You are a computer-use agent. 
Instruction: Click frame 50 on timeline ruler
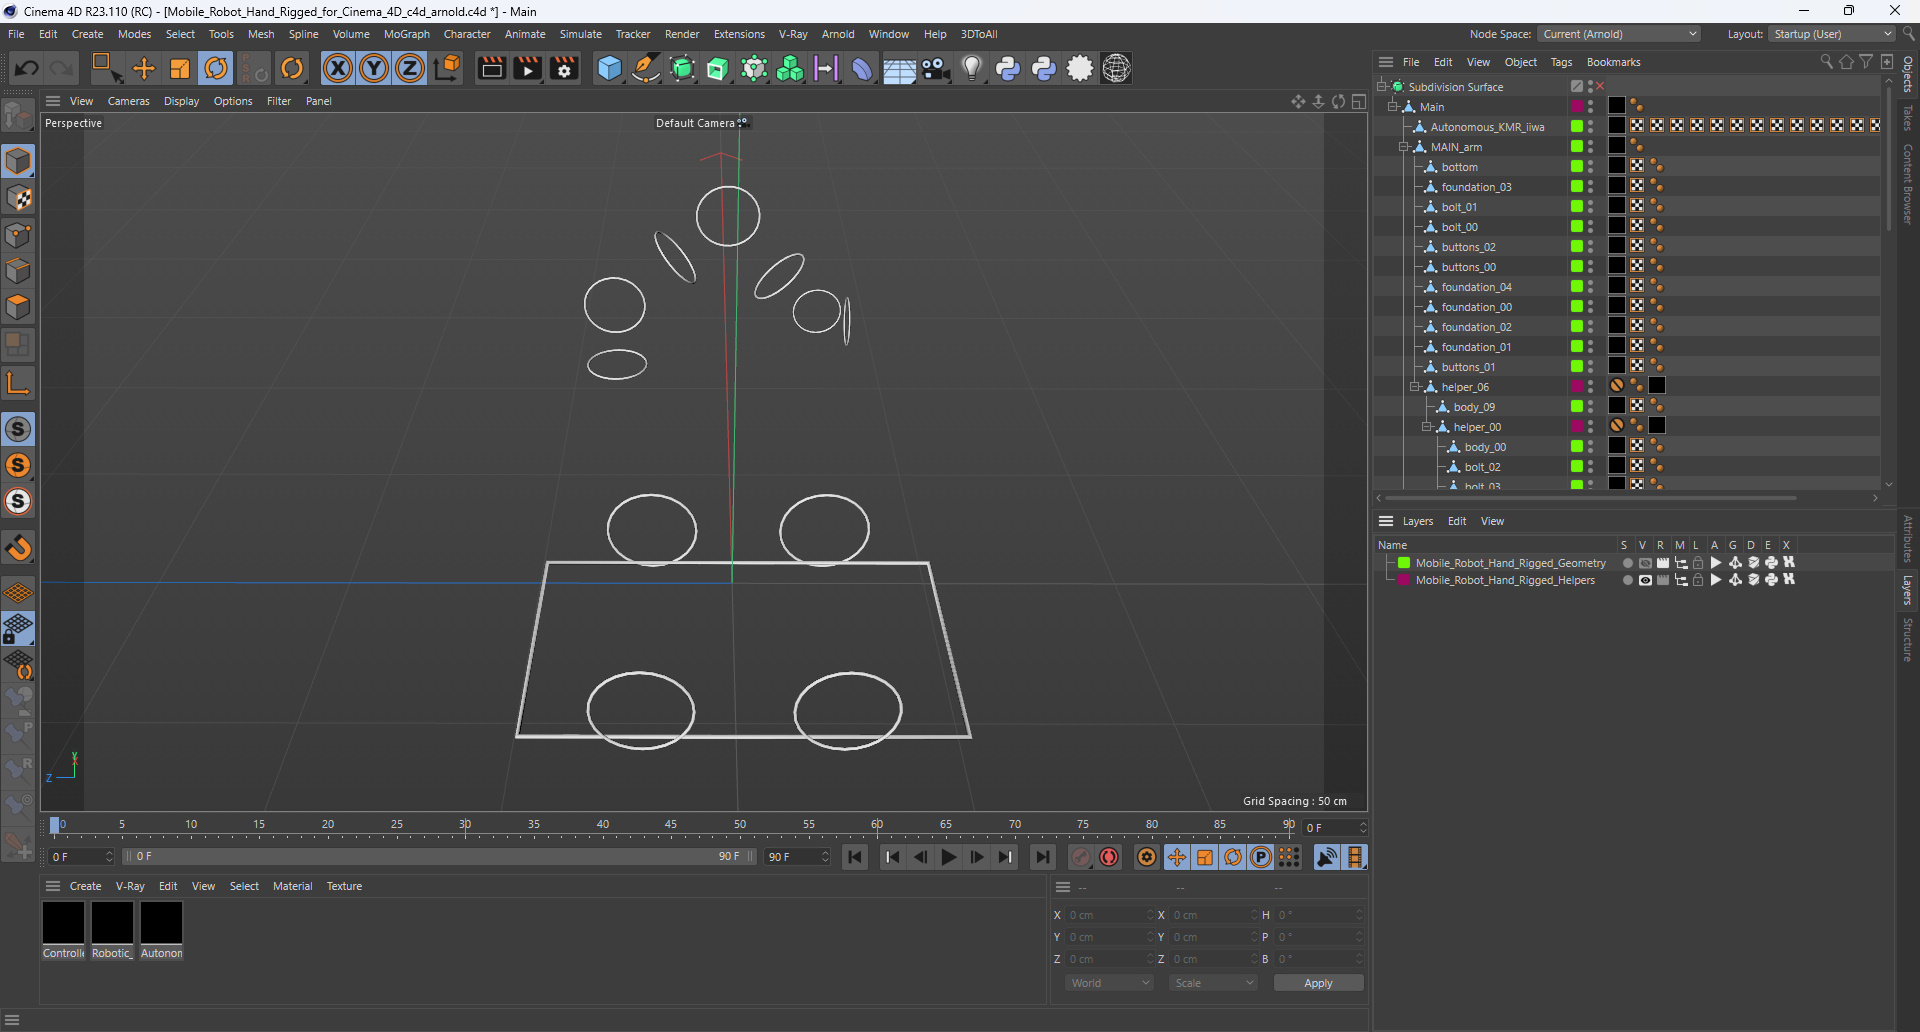tap(738, 826)
